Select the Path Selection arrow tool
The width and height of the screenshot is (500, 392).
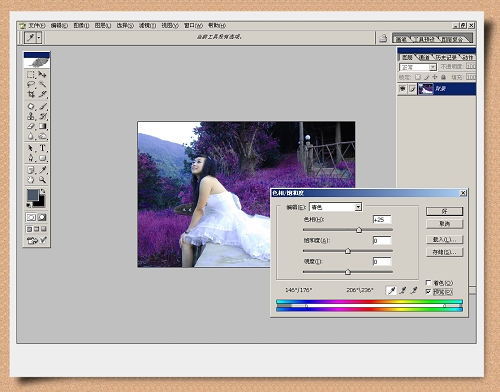click(31, 148)
